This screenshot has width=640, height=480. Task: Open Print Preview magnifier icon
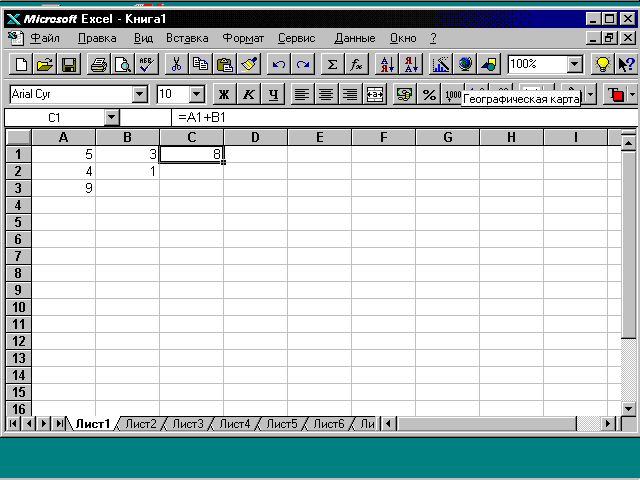click(x=122, y=64)
